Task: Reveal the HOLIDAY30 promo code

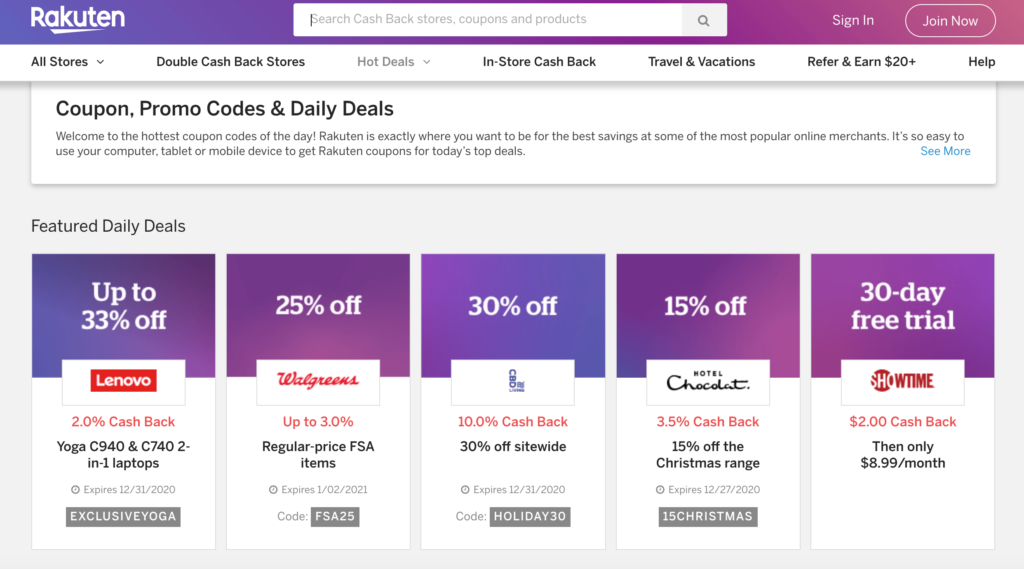Action: click(x=530, y=517)
